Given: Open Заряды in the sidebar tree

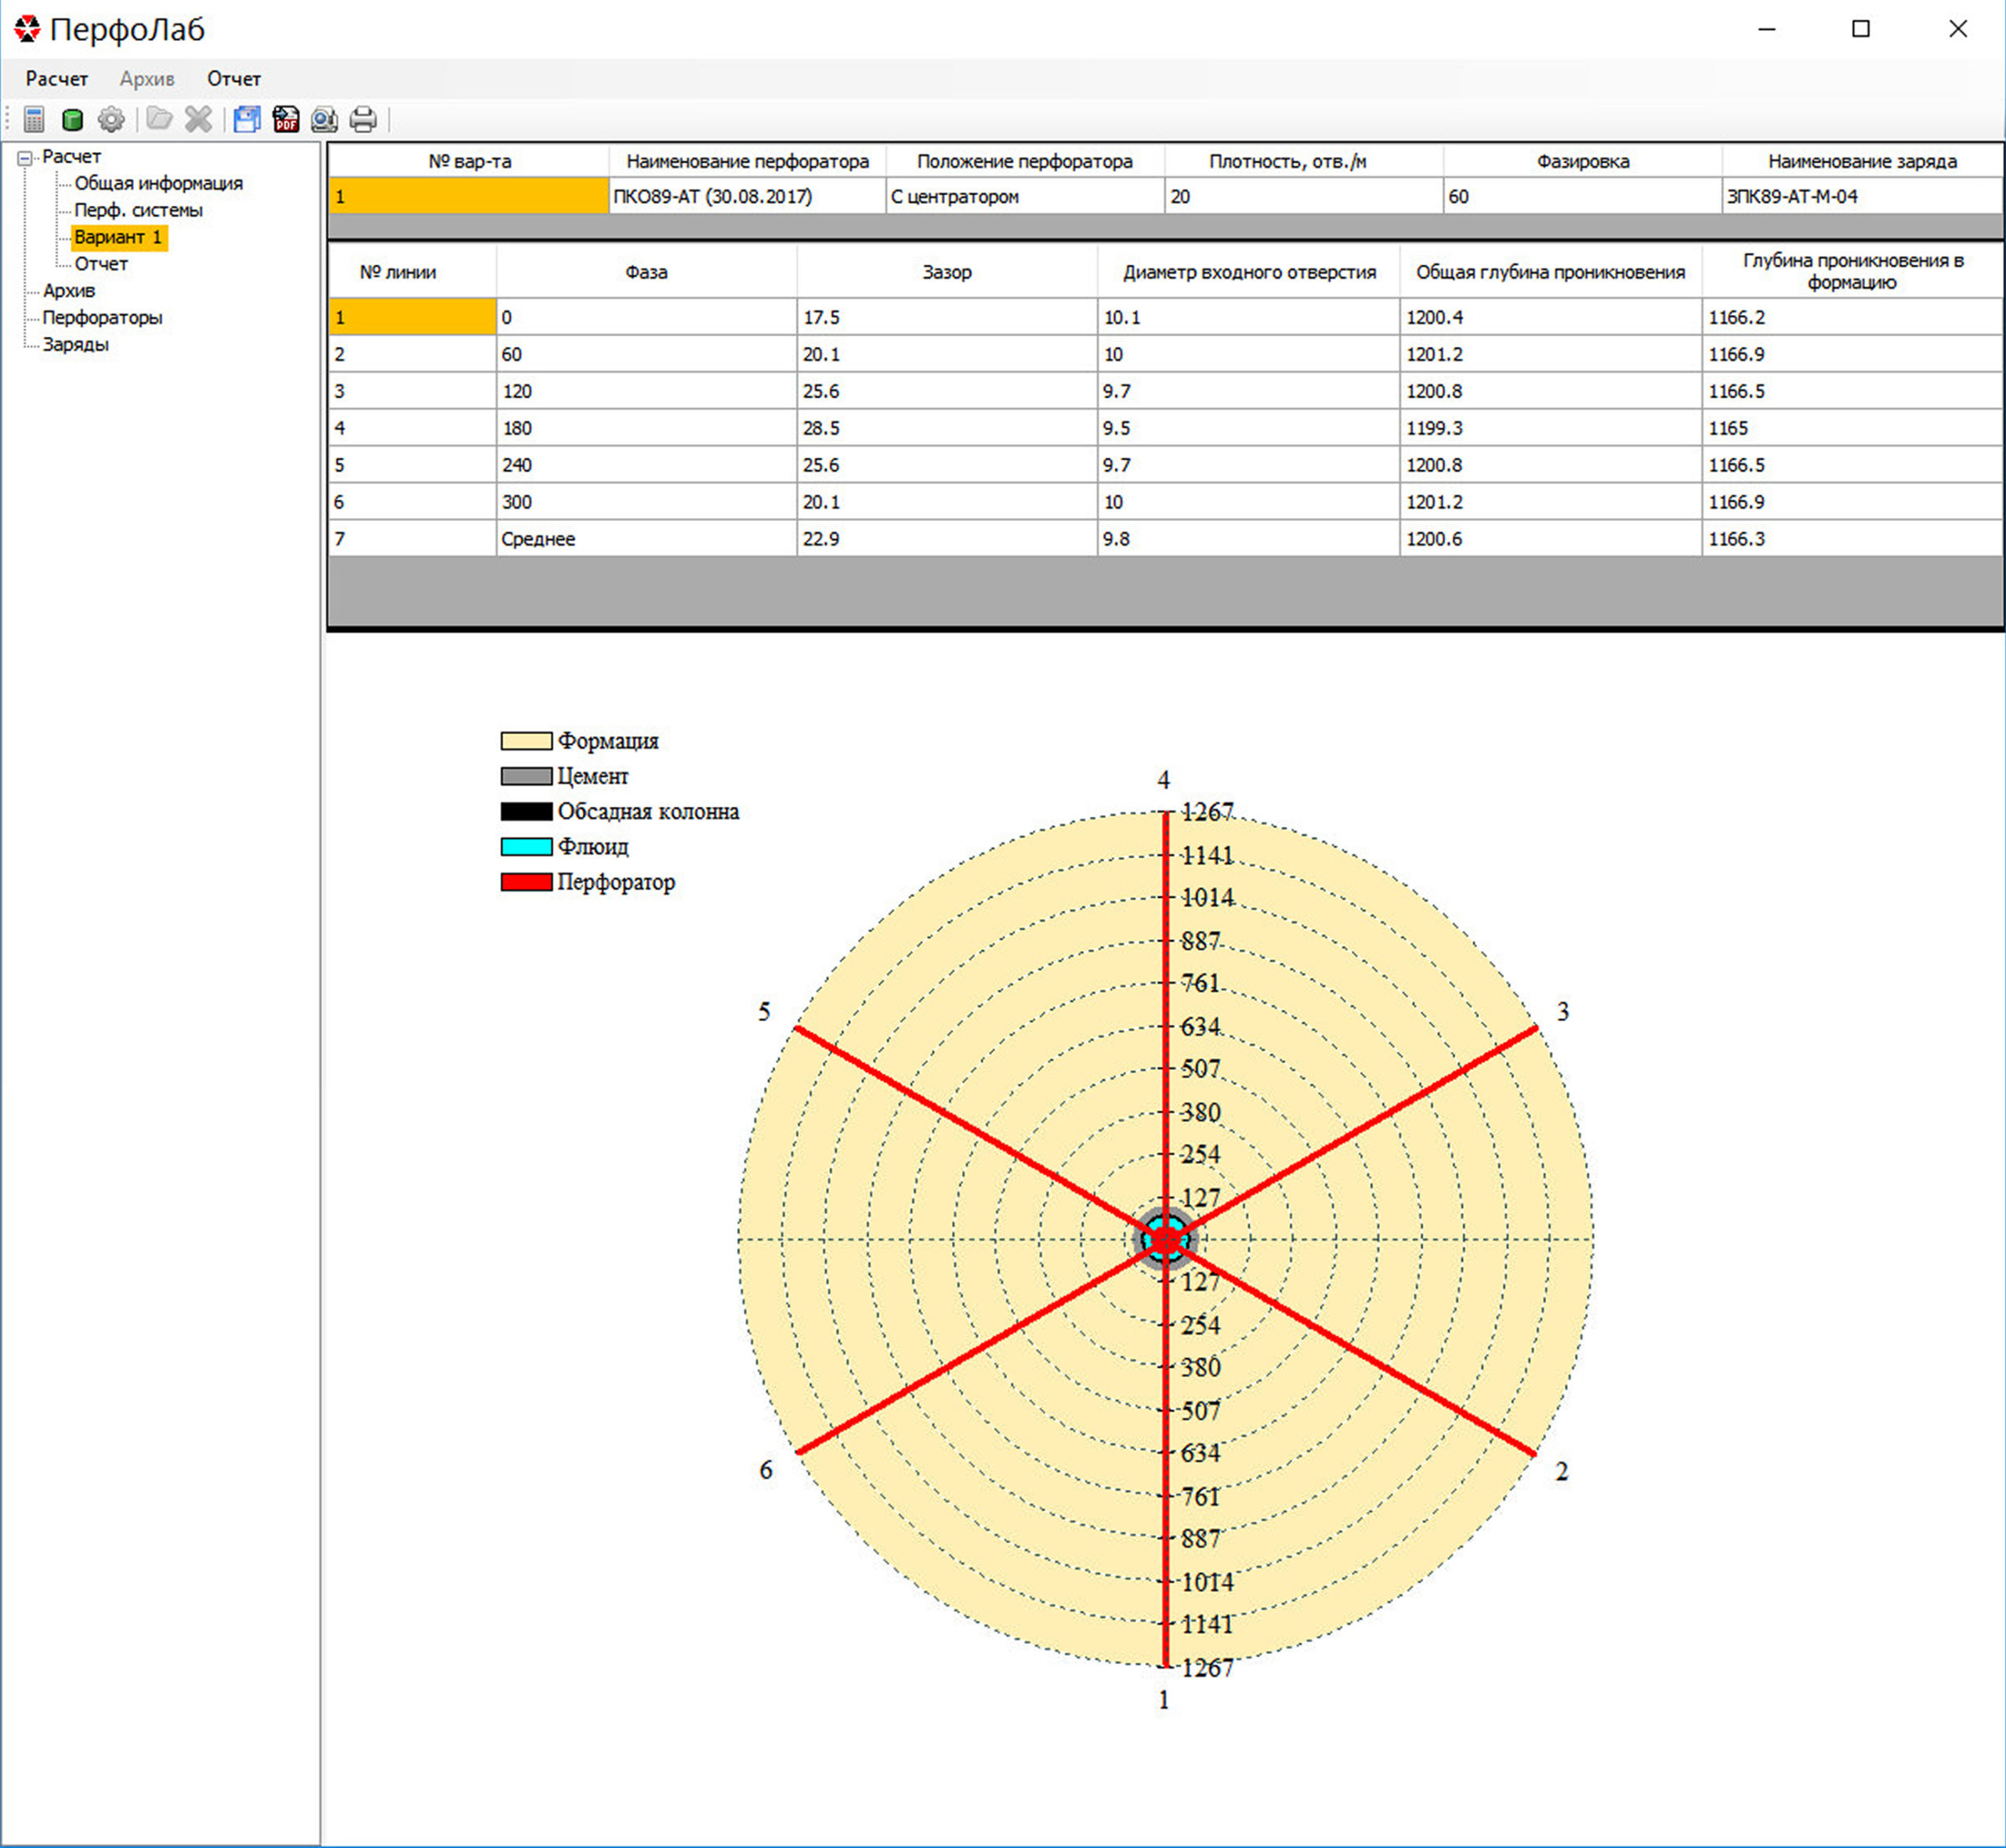Looking at the screenshot, I should 75,344.
